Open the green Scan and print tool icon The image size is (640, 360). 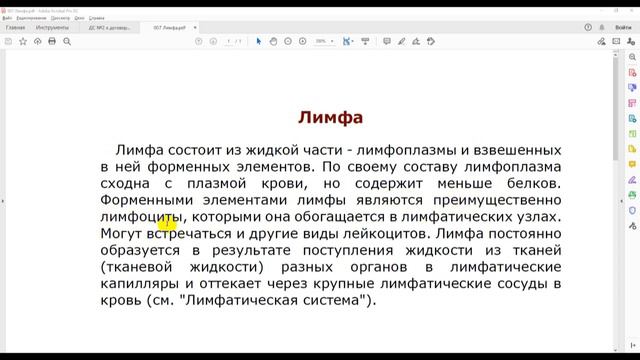point(632,195)
